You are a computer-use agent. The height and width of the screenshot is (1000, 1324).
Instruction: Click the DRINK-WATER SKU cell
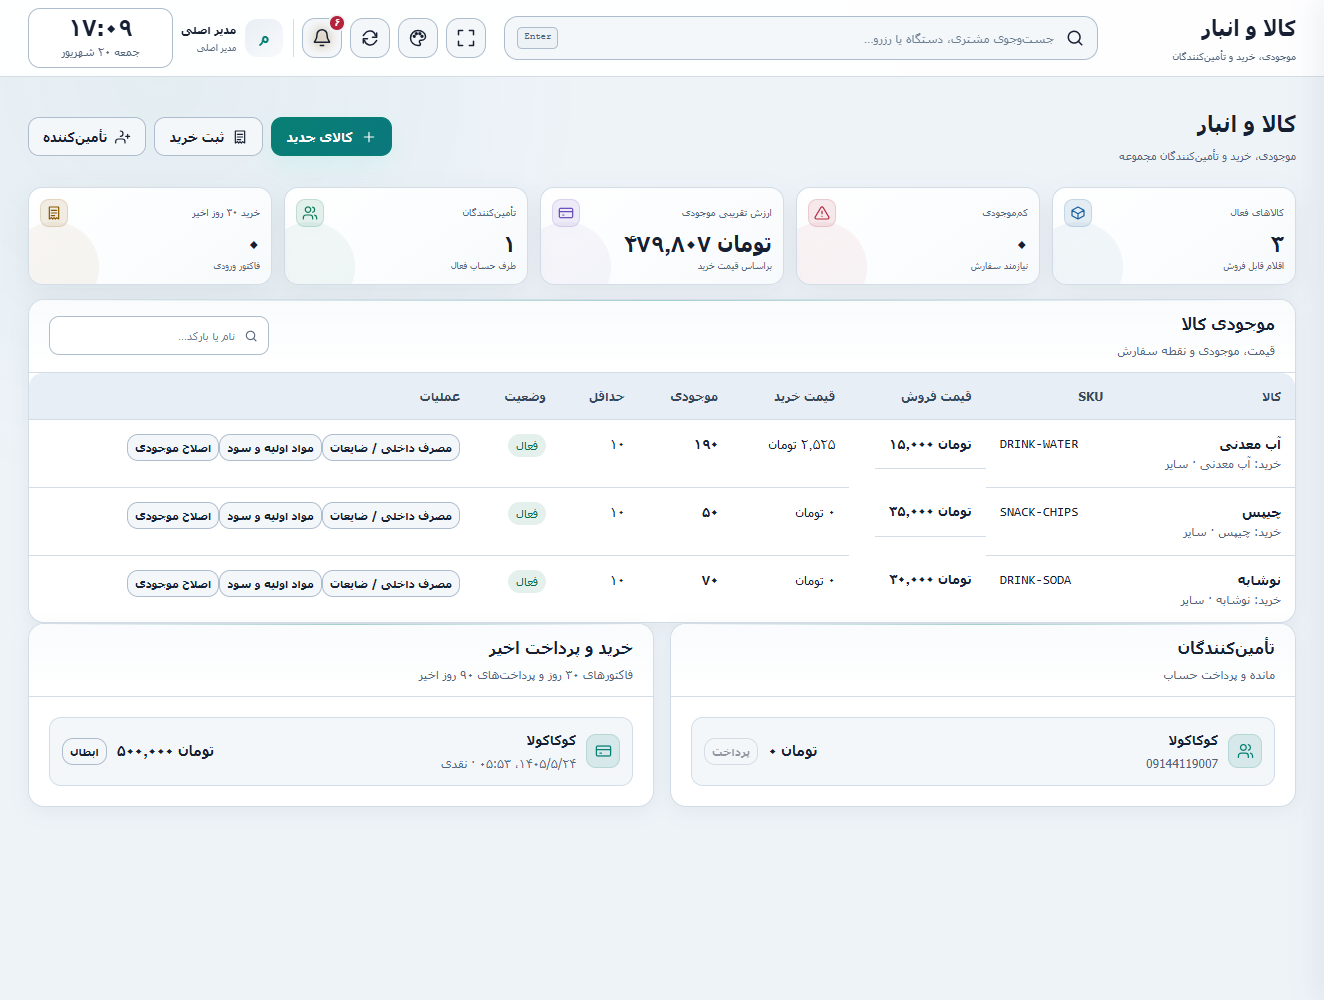tap(1039, 444)
